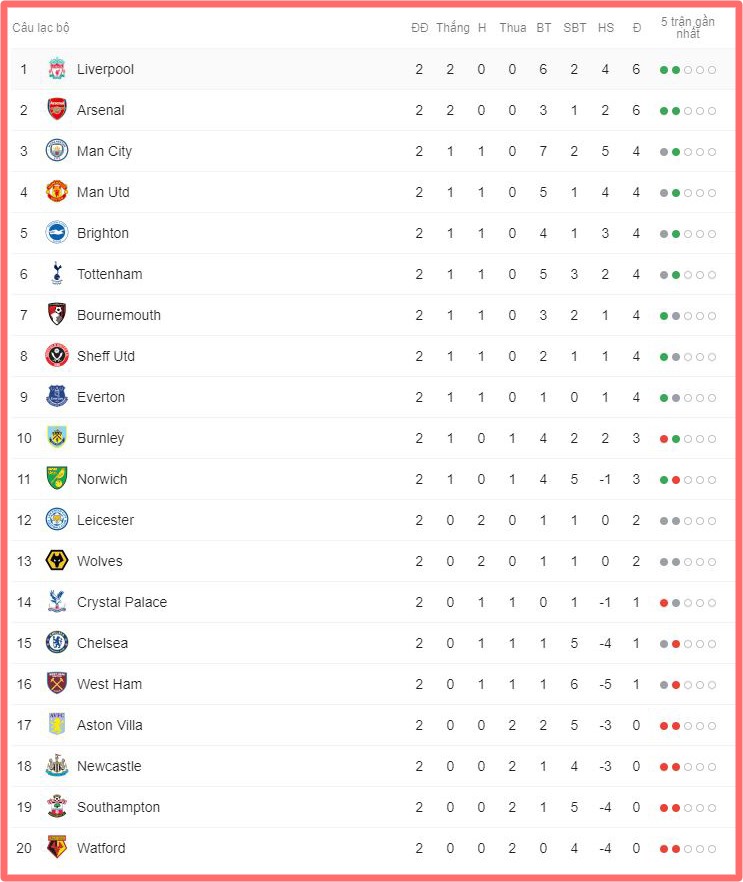Click the Tottenham cockerel crest
Viewport: 743px width, 882px height.
click(x=57, y=273)
